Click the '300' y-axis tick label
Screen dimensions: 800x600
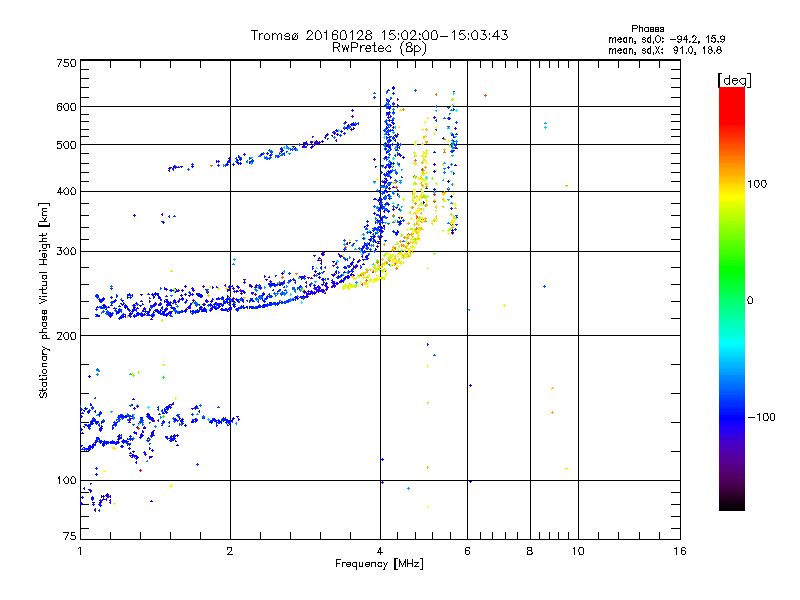(x=66, y=252)
